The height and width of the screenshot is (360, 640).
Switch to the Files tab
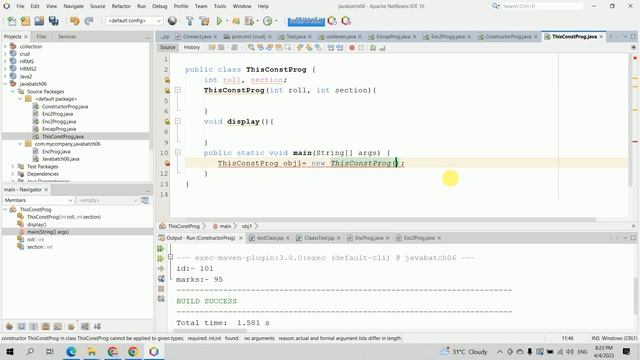pos(41,37)
